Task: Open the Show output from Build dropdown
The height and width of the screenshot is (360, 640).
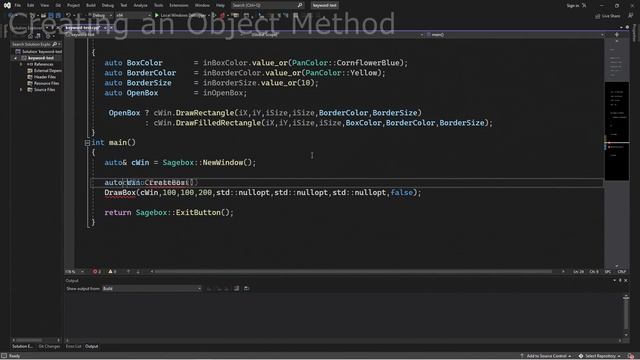Action: tap(152, 289)
